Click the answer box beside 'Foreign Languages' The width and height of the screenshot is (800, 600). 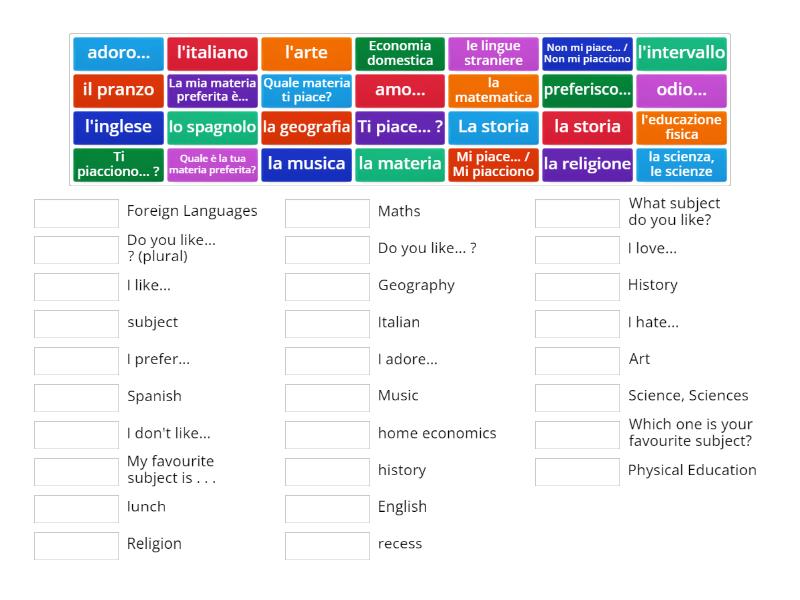[x=76, y=213]
